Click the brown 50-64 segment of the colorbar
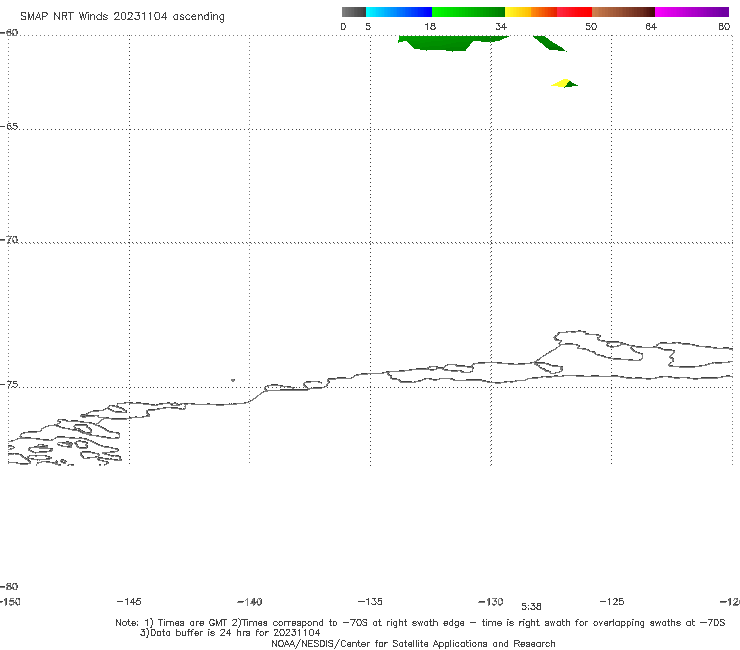 coord(623,12)
